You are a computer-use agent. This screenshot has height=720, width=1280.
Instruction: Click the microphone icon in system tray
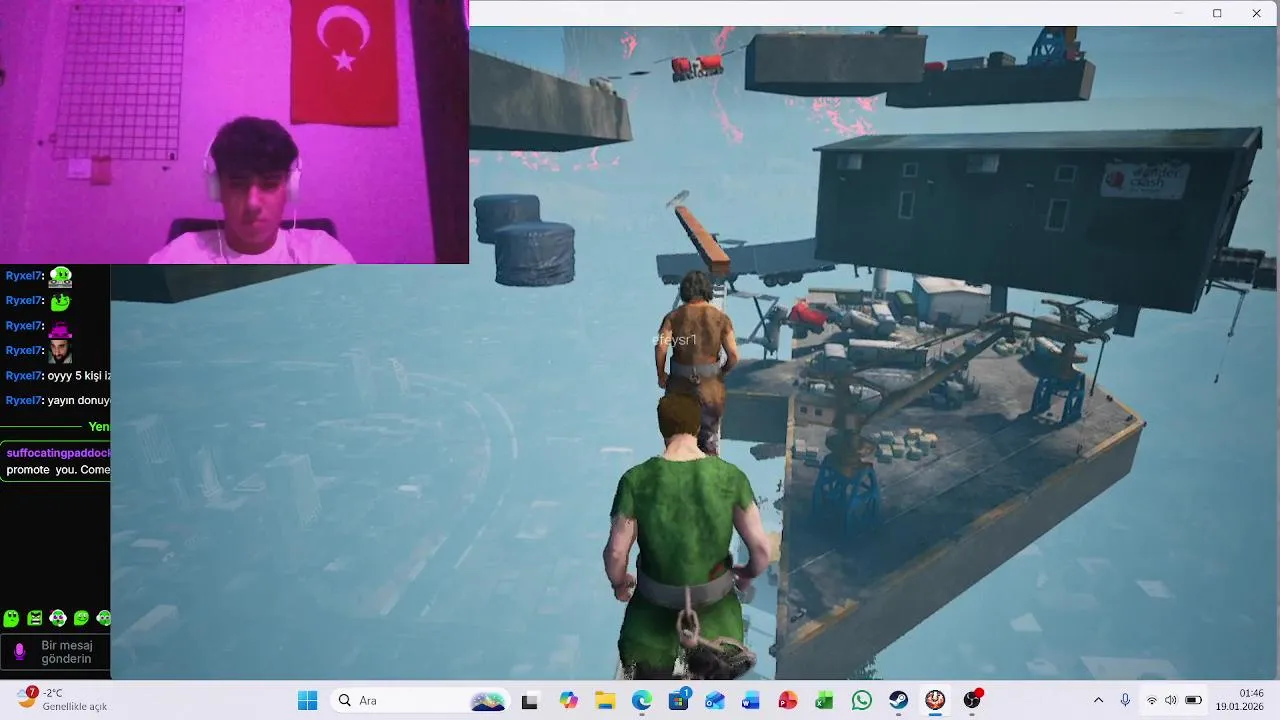pyautogui.click(x=1125, y=700)
